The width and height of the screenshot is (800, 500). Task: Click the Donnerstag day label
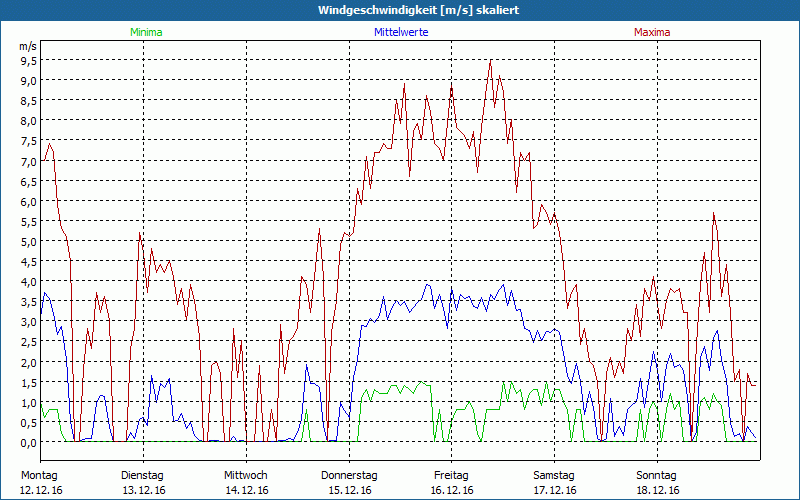click(349, 476)
